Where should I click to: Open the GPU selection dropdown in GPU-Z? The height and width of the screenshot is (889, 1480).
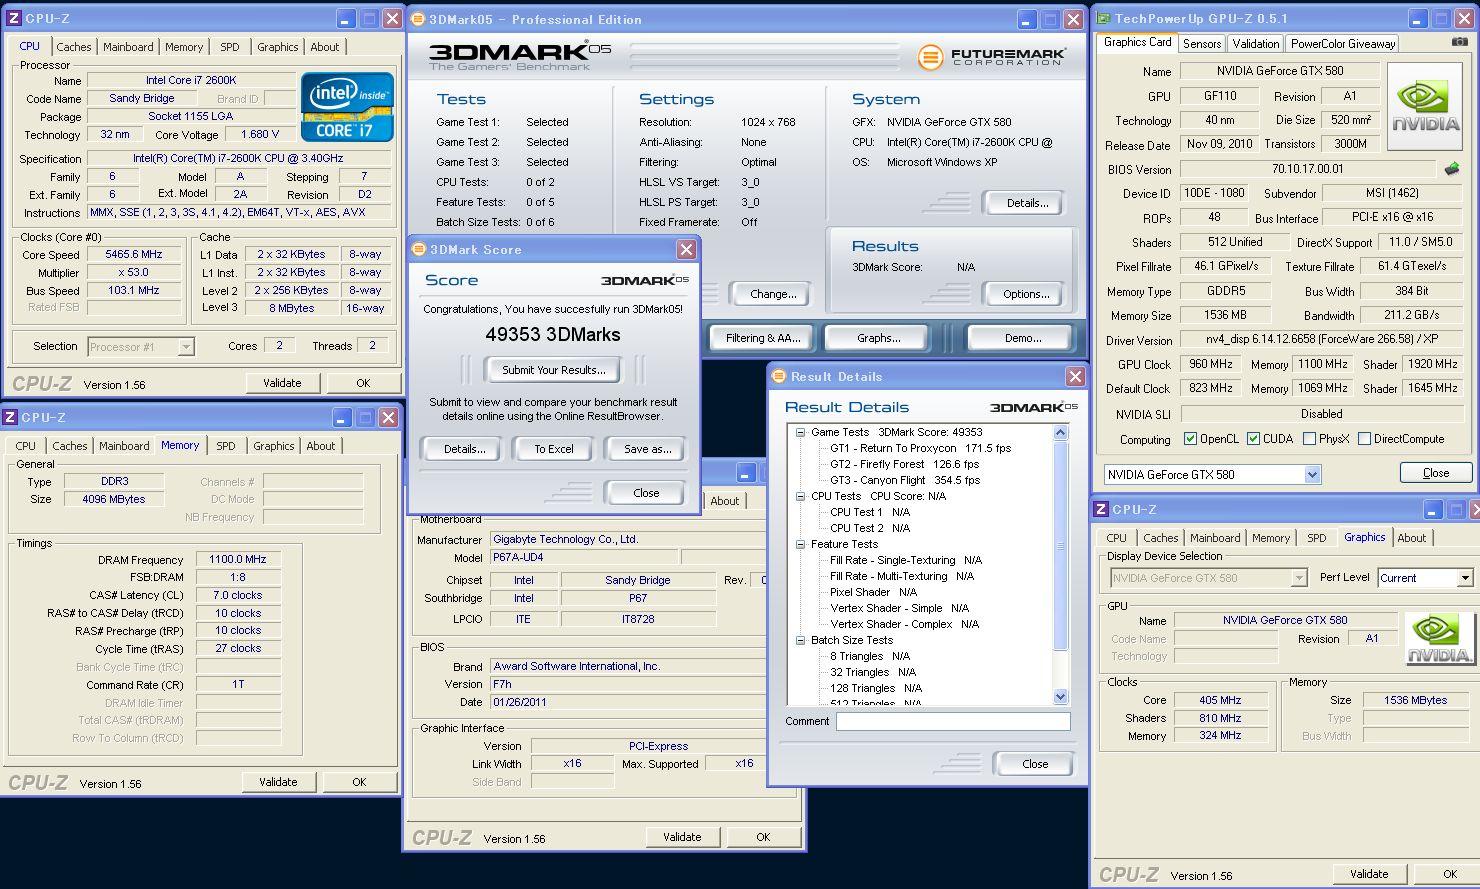tap(1313, 475)
